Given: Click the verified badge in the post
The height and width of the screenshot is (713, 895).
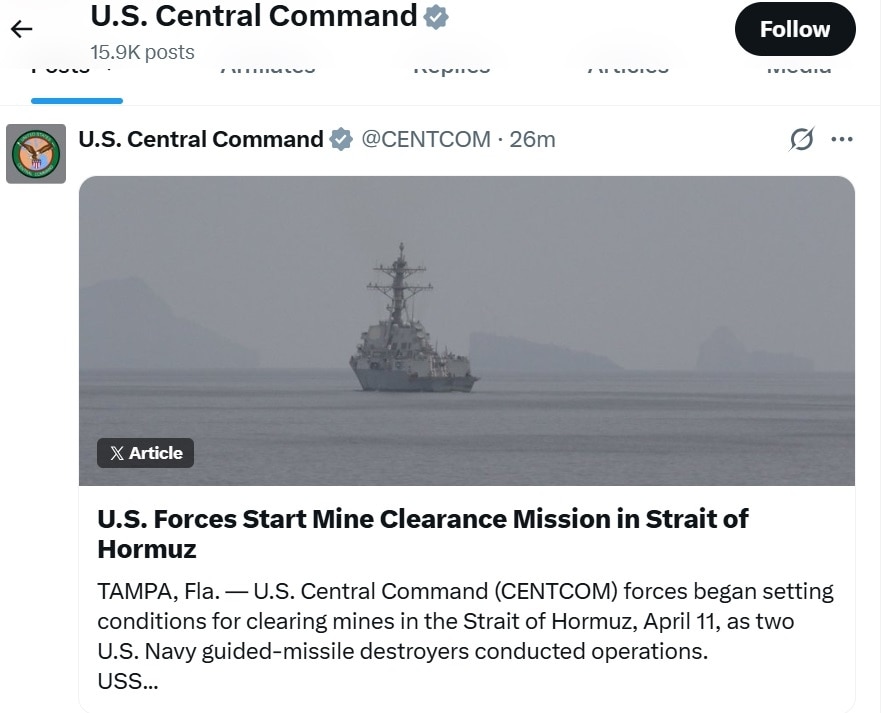Looking at the screenshot, I should [341, 140].
